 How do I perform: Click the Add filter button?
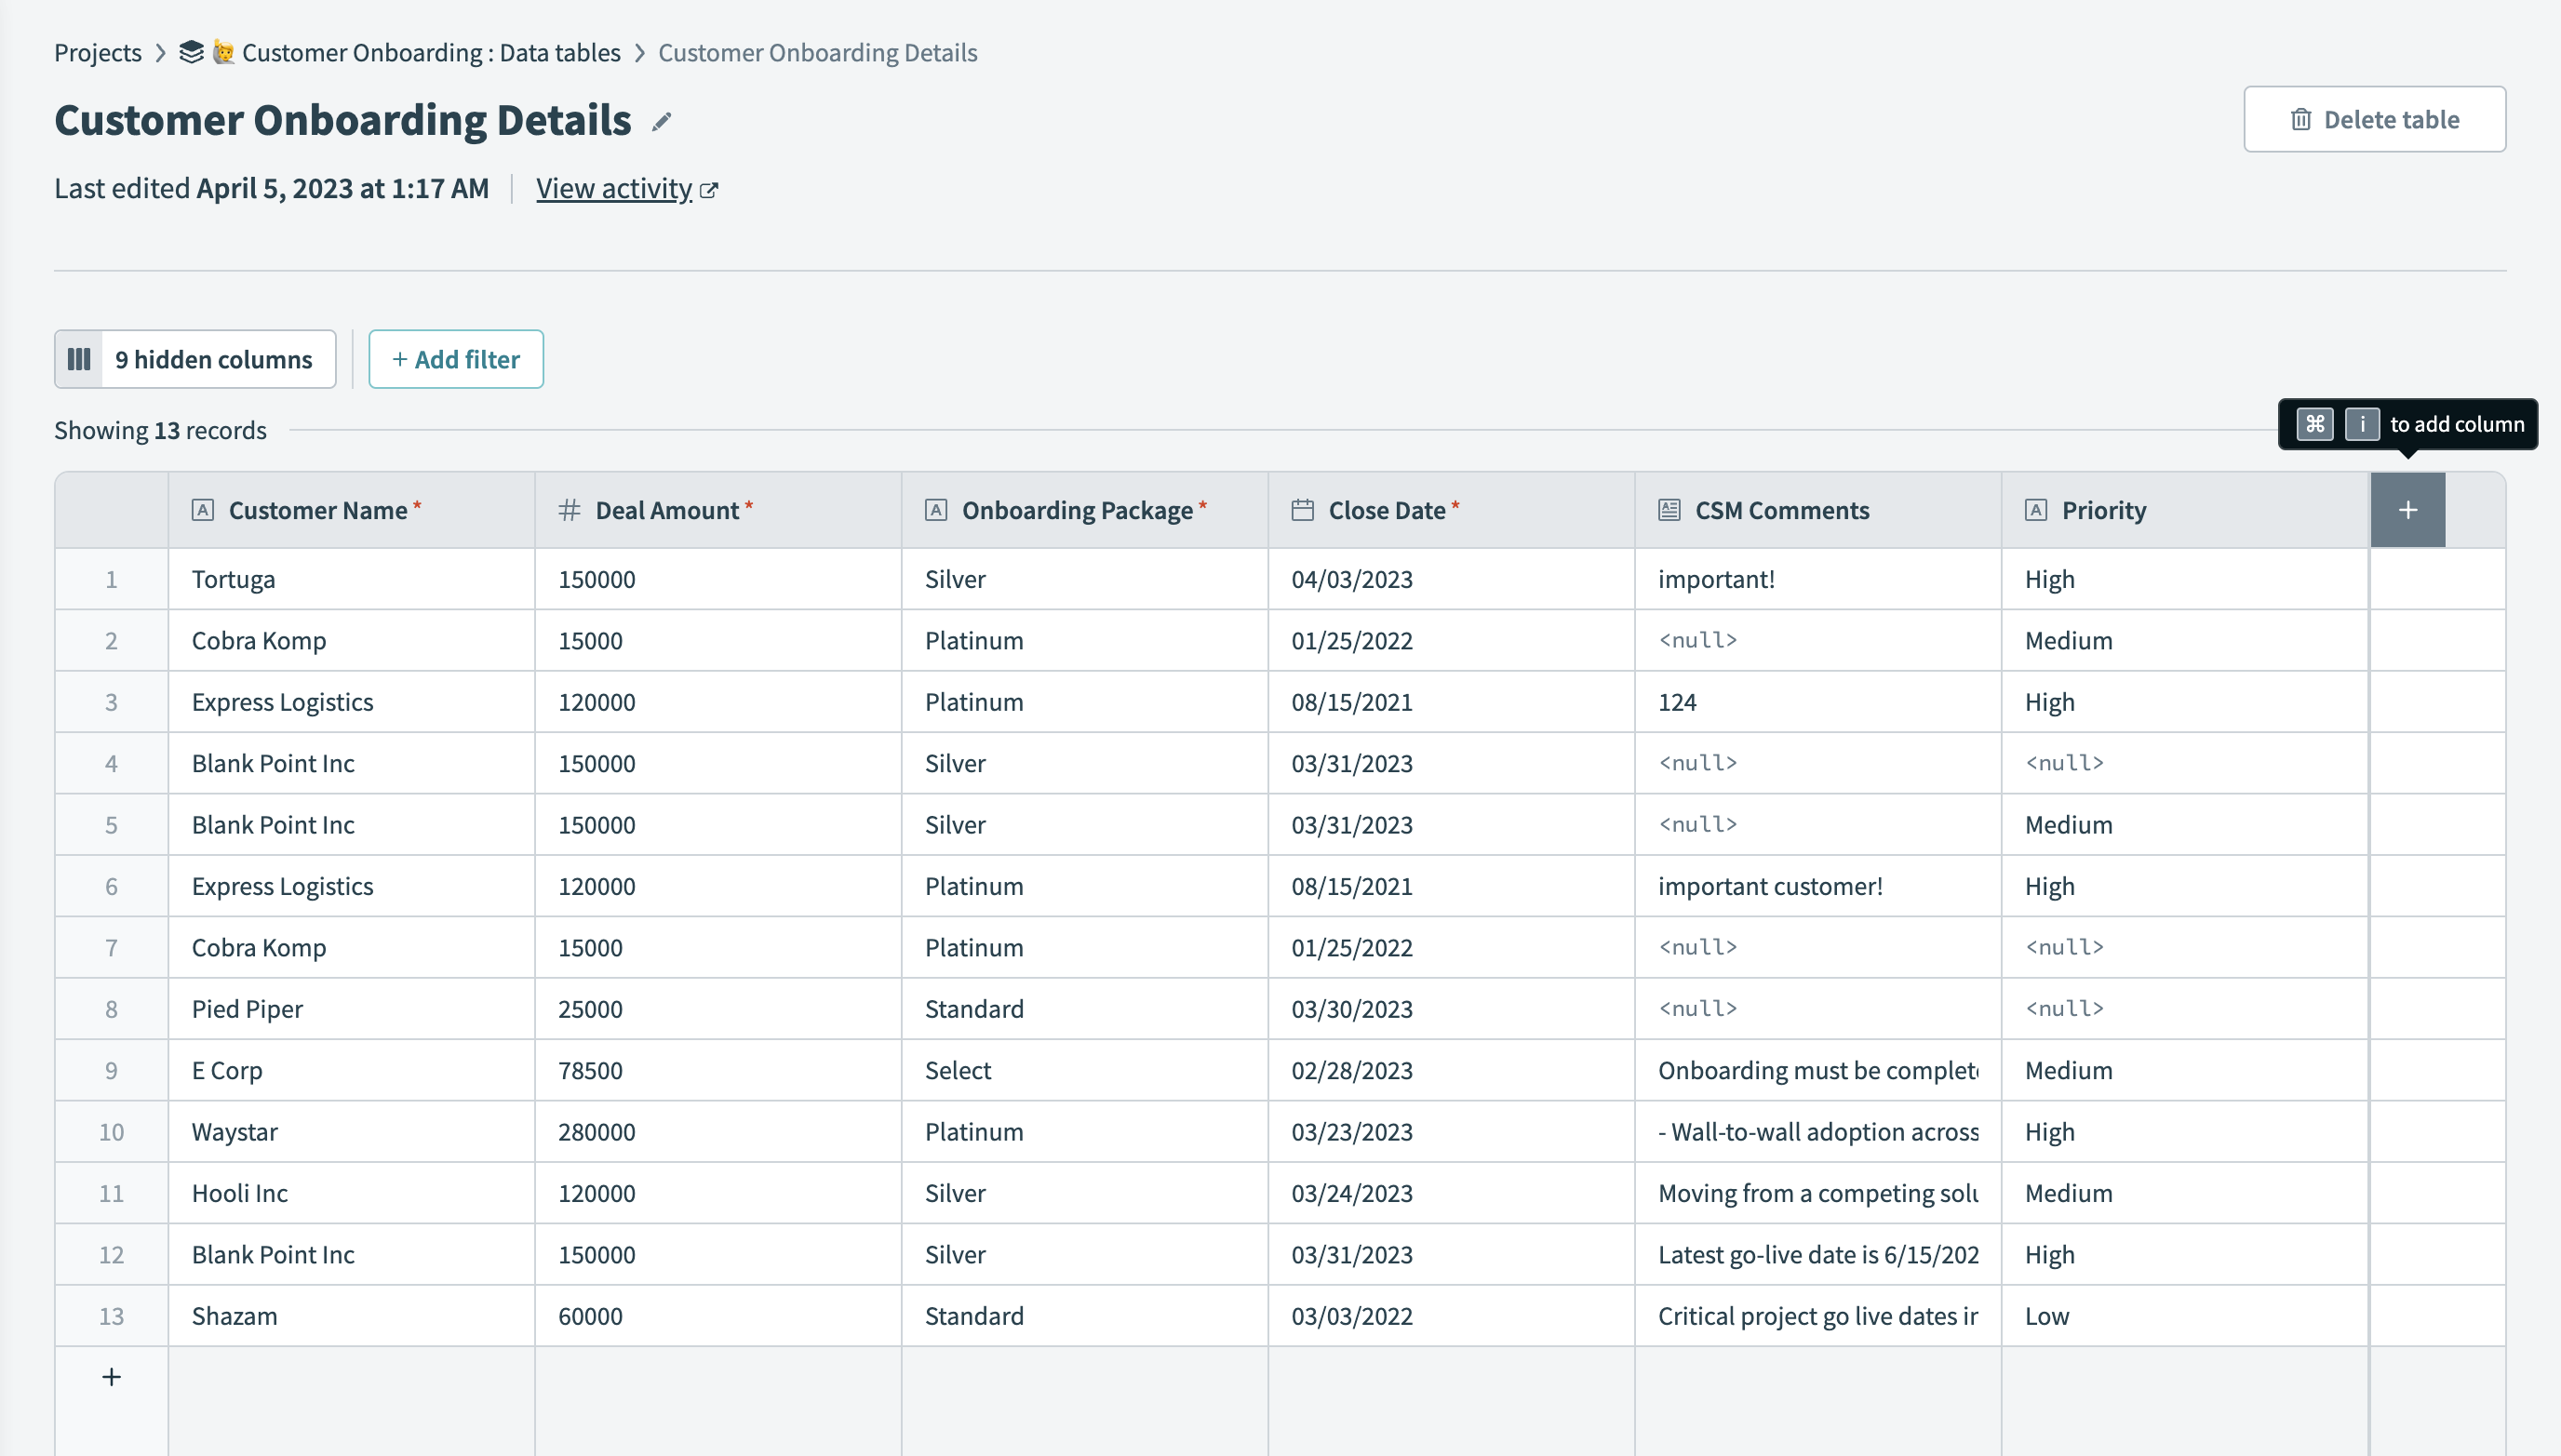(x=456, y=358)
